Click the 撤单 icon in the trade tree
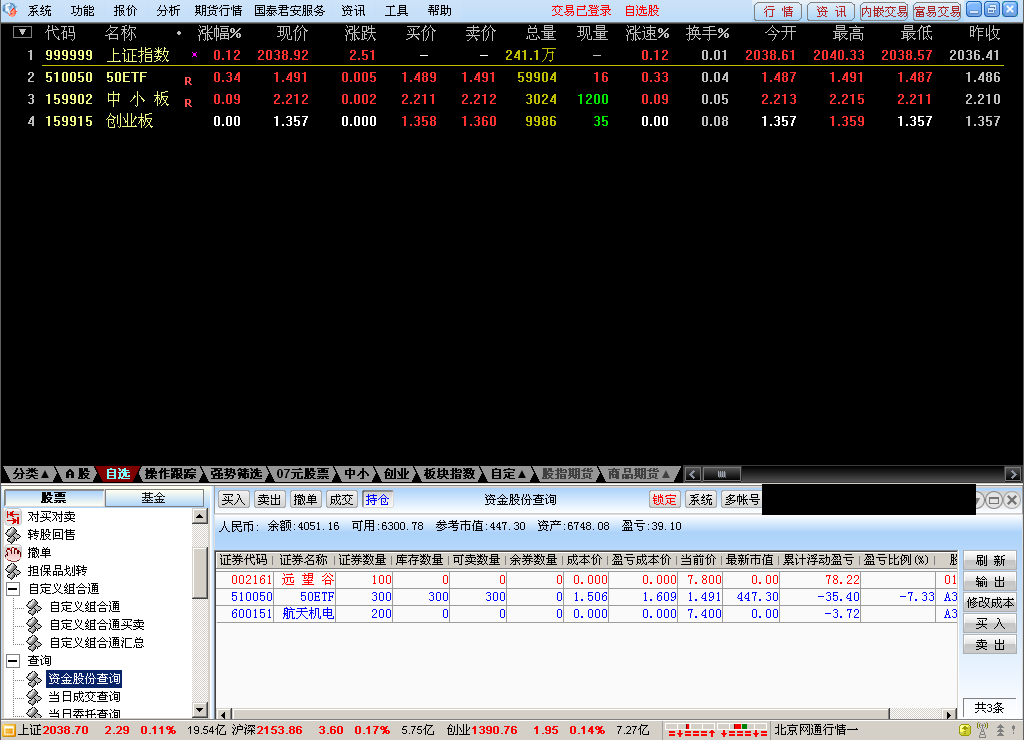 tap(13, 553)
